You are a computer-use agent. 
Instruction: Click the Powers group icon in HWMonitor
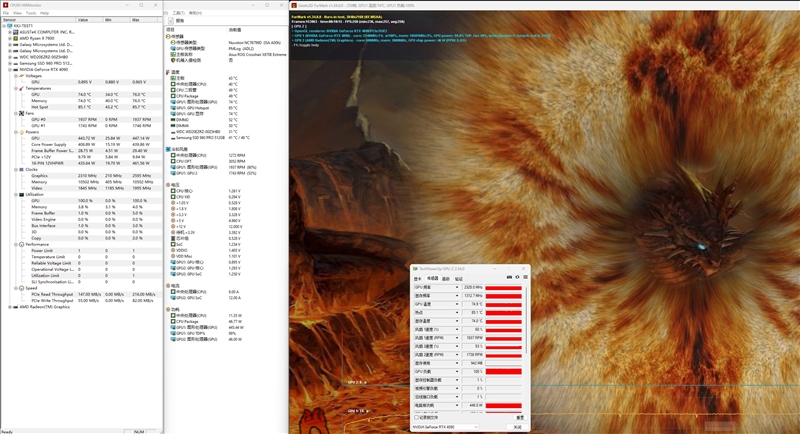pos(21,132)
